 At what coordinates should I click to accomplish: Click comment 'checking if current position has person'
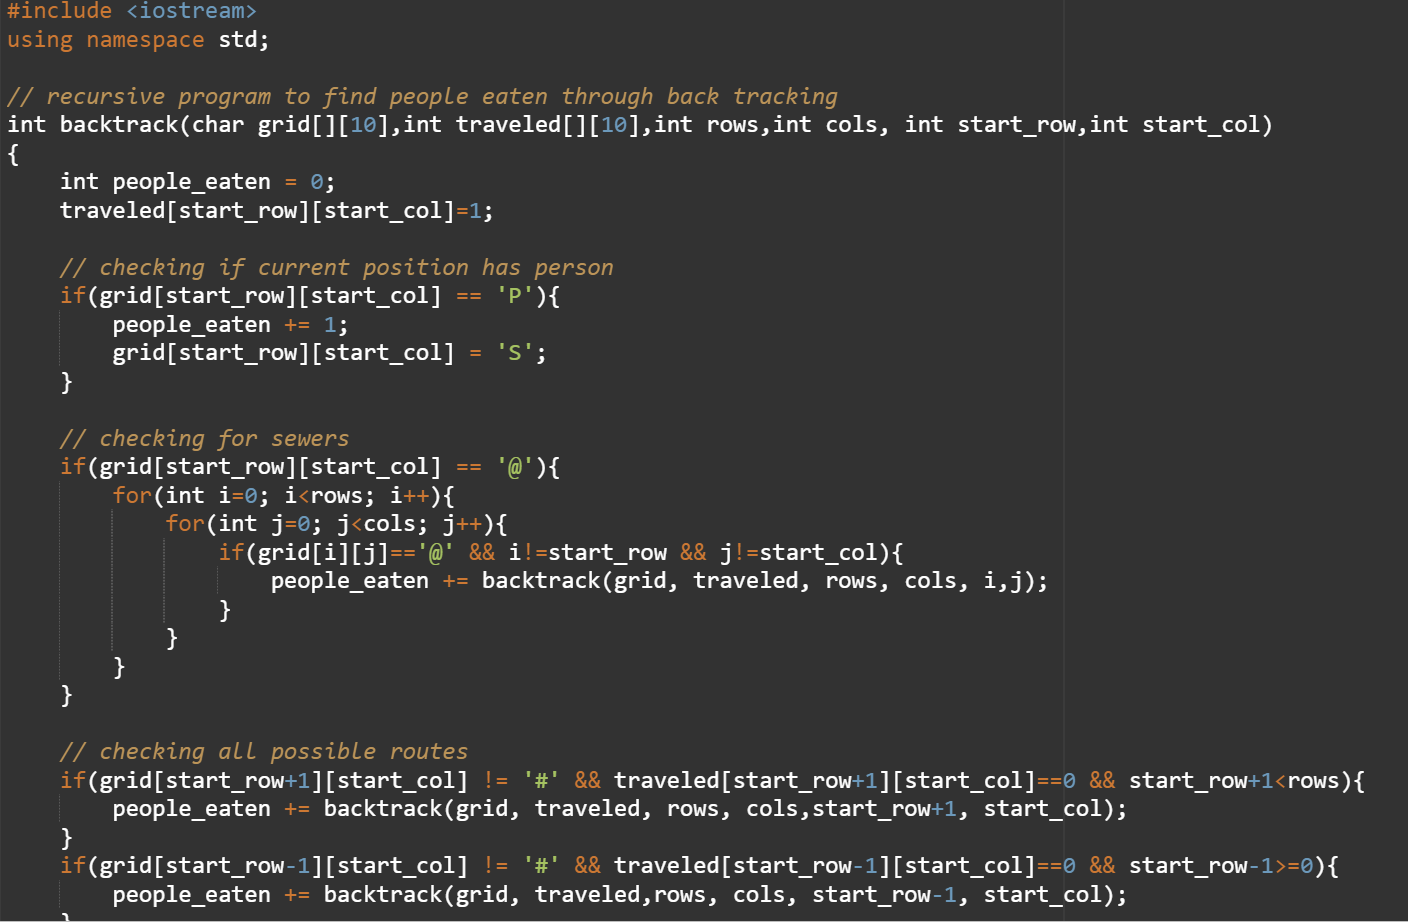pos(337,268)
